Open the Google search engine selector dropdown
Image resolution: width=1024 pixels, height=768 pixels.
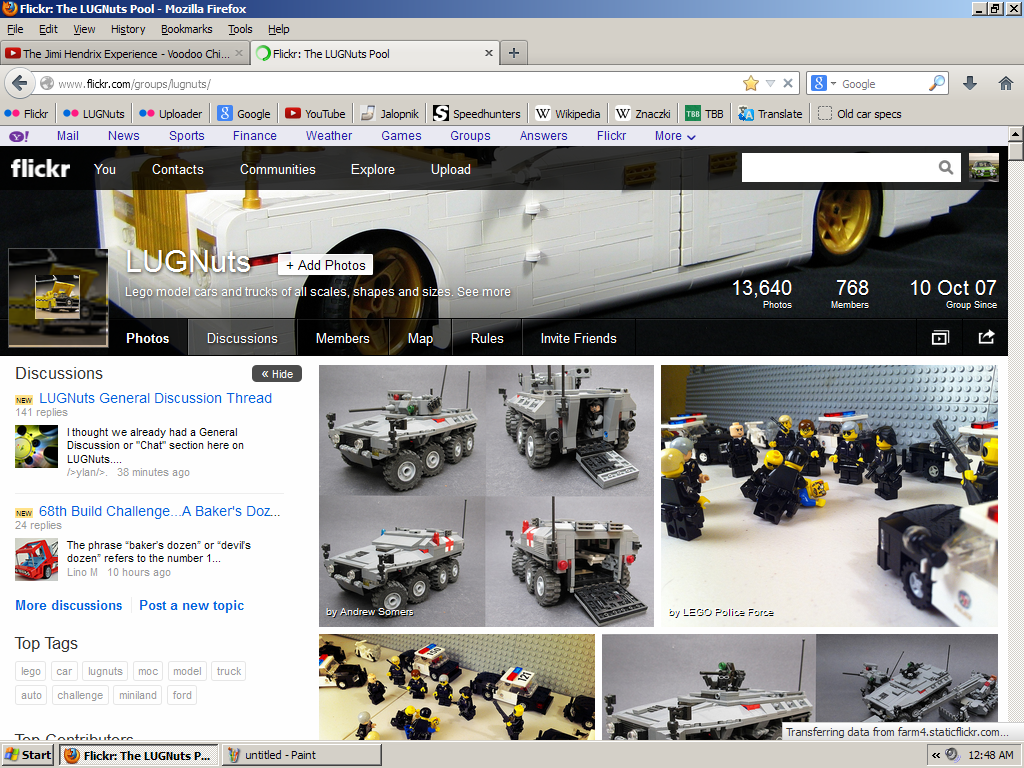[x=825, y=84]
